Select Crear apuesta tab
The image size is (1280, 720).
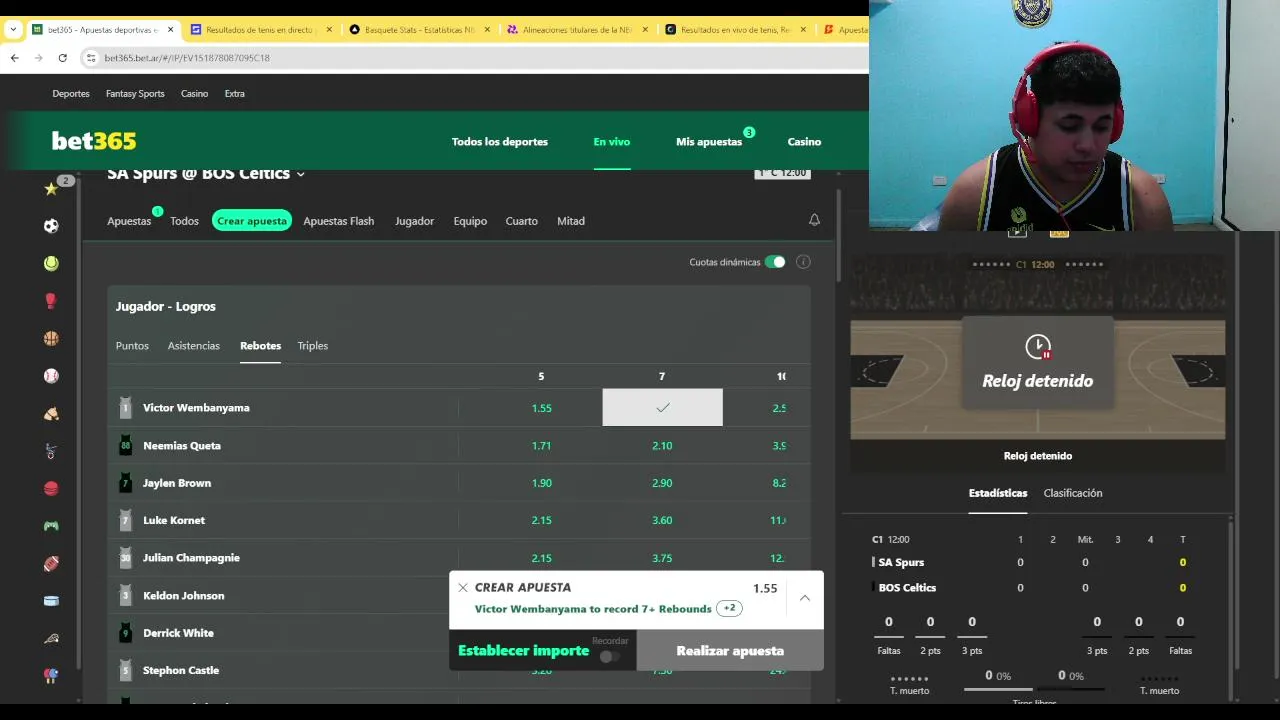[252, 221]
